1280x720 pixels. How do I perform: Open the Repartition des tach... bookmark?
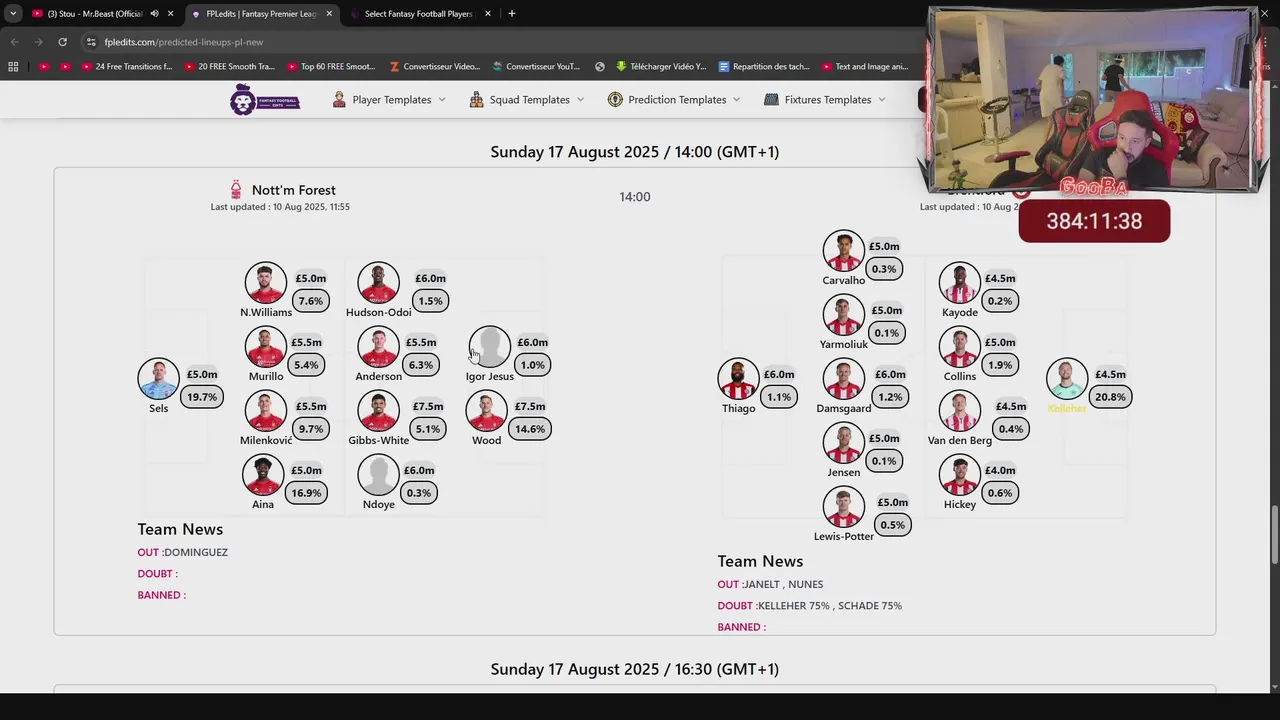click(765, 67)
